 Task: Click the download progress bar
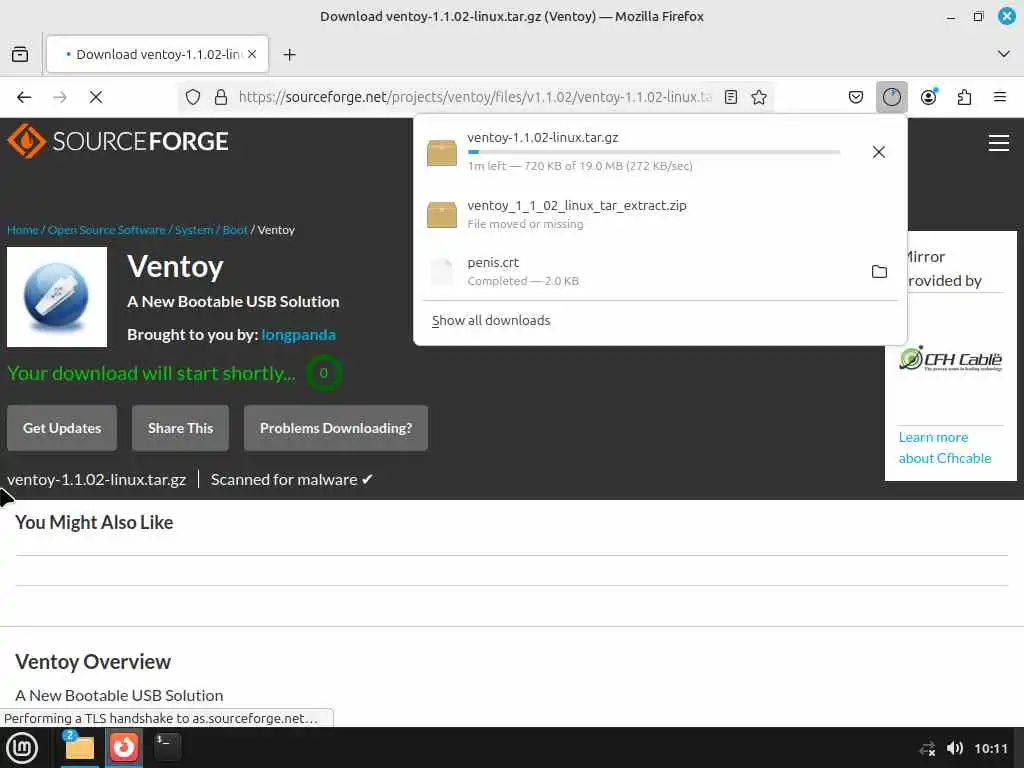point(654,152)
